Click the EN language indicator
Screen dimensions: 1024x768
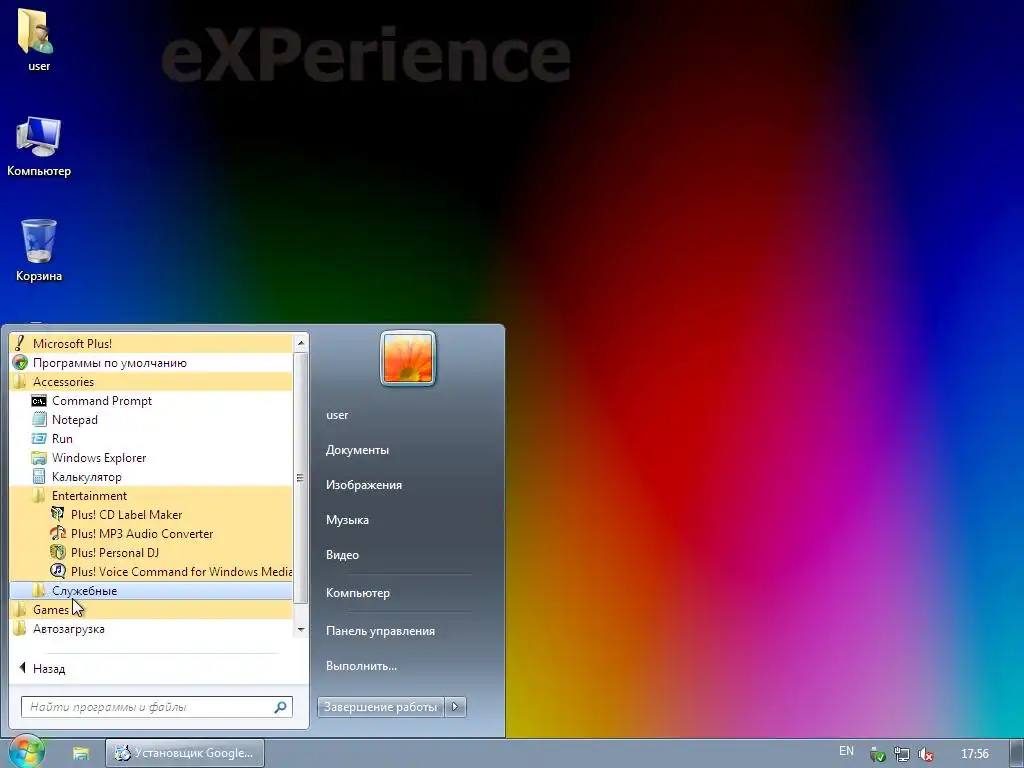(846, 751)
